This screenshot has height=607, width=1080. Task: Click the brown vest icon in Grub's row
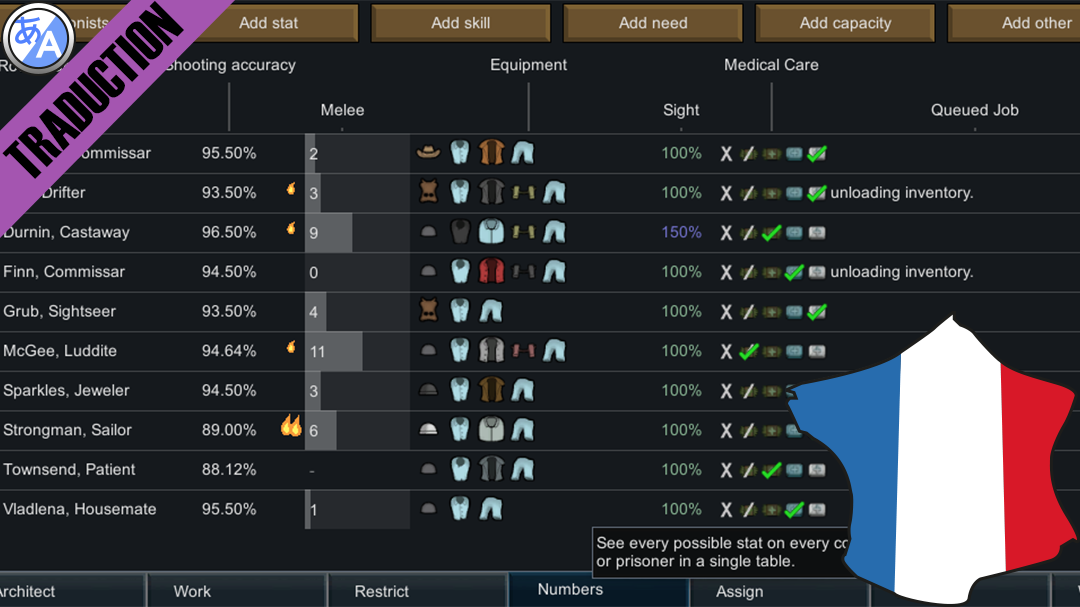pos(428,311)
